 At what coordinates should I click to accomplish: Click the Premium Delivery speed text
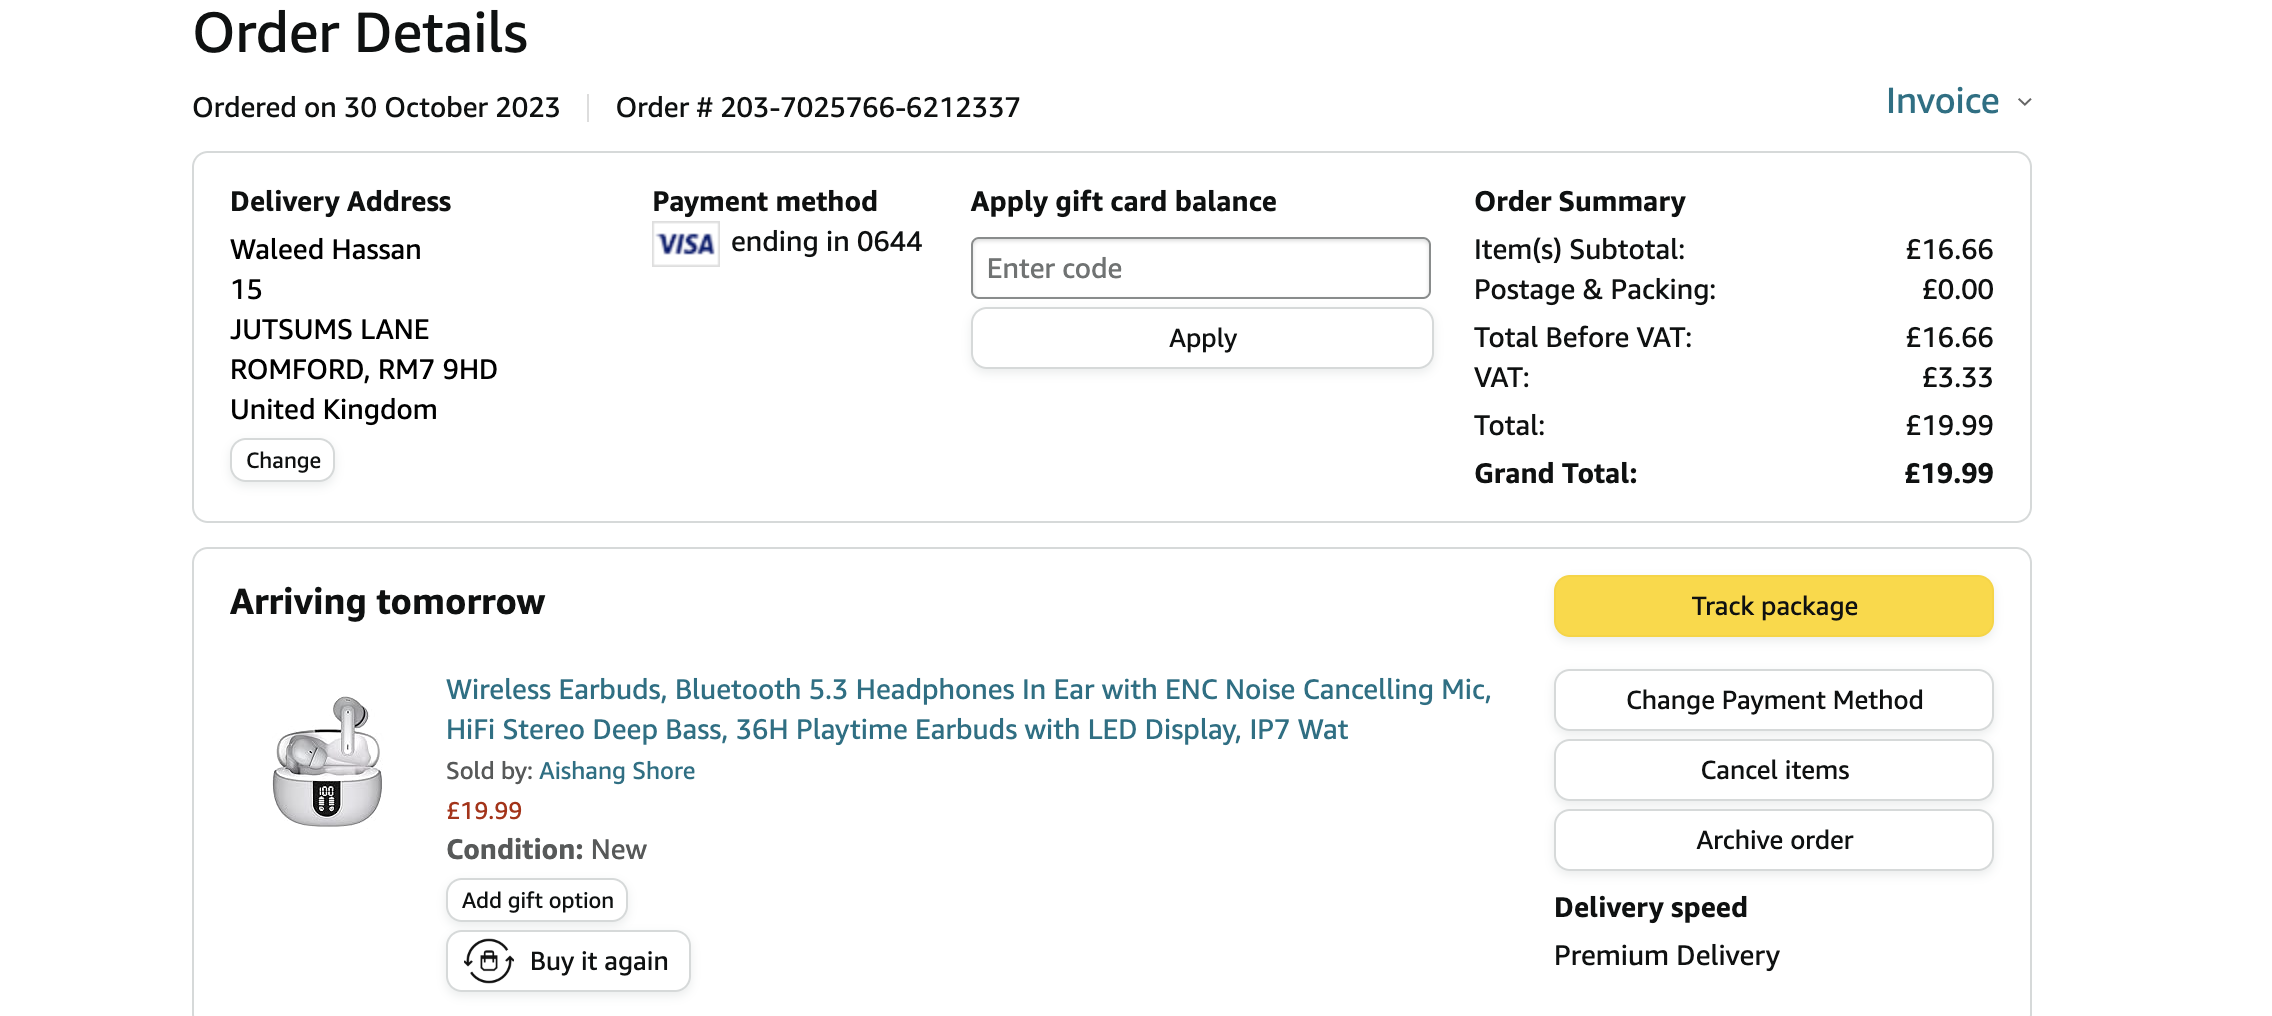coord(1666,955)
